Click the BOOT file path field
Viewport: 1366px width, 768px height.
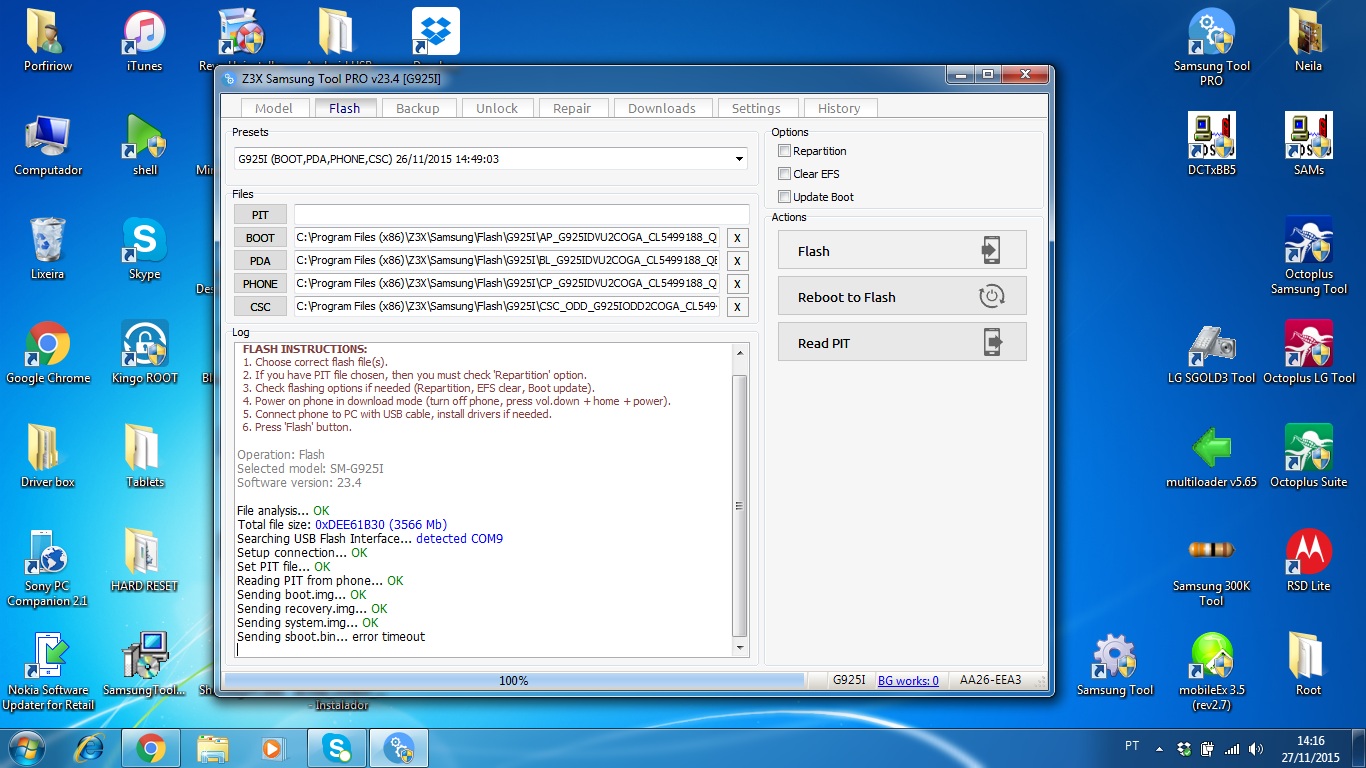[506, 238]
